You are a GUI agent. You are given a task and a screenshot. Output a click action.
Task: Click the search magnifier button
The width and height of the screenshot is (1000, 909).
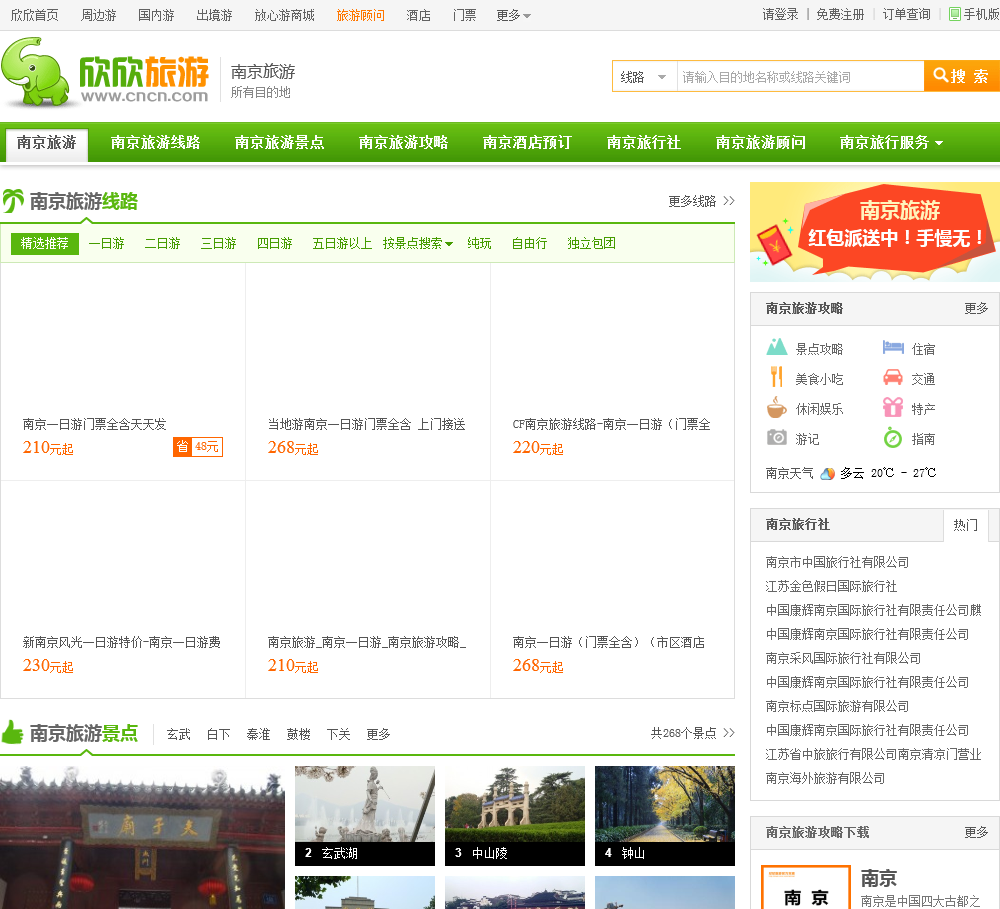tap(961, 77)
